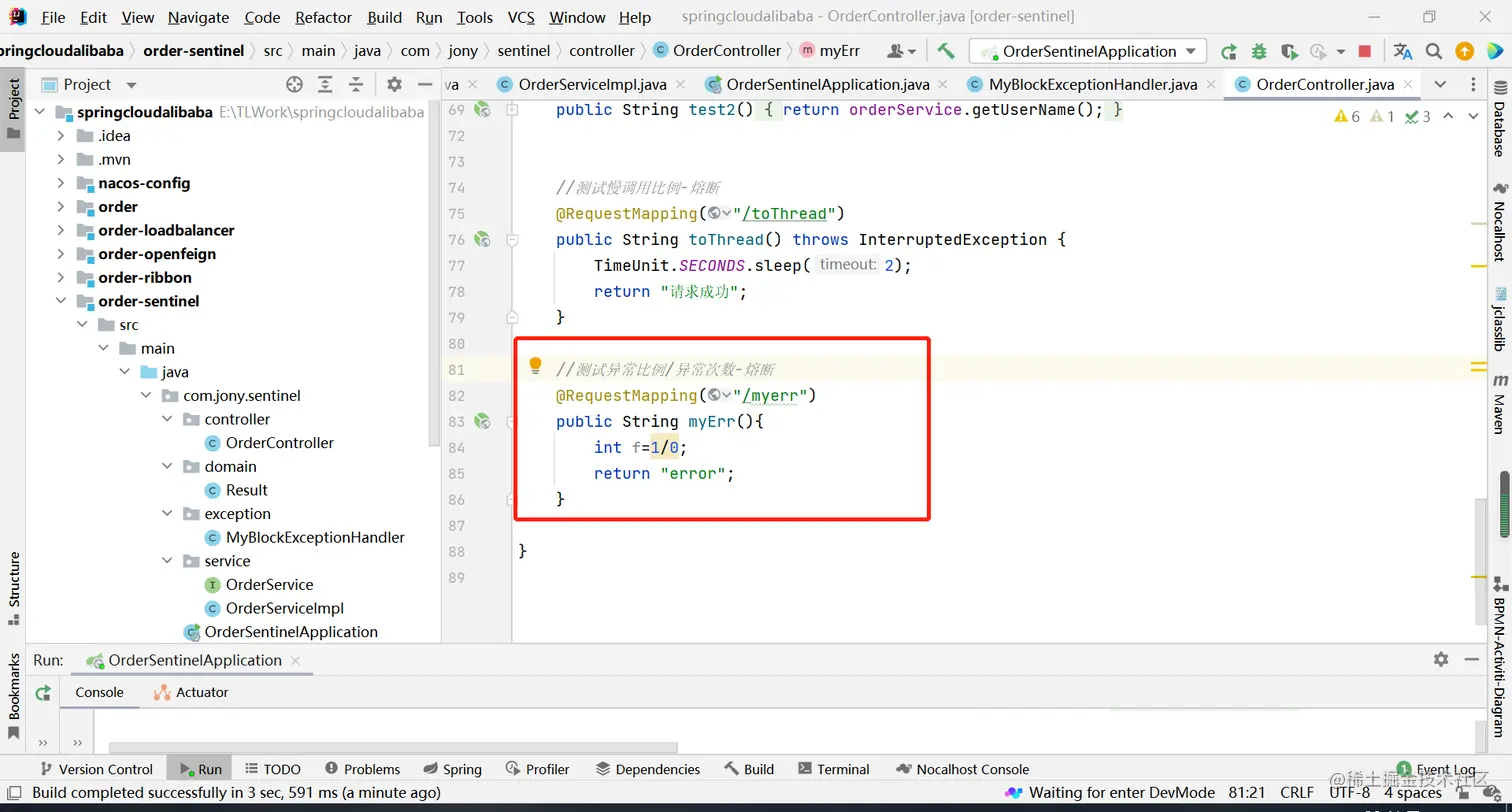This screenshot has height=812, width=1512.
Task: Open the Refactor menu
Action: pyautogui.click(x=324, y=17)
